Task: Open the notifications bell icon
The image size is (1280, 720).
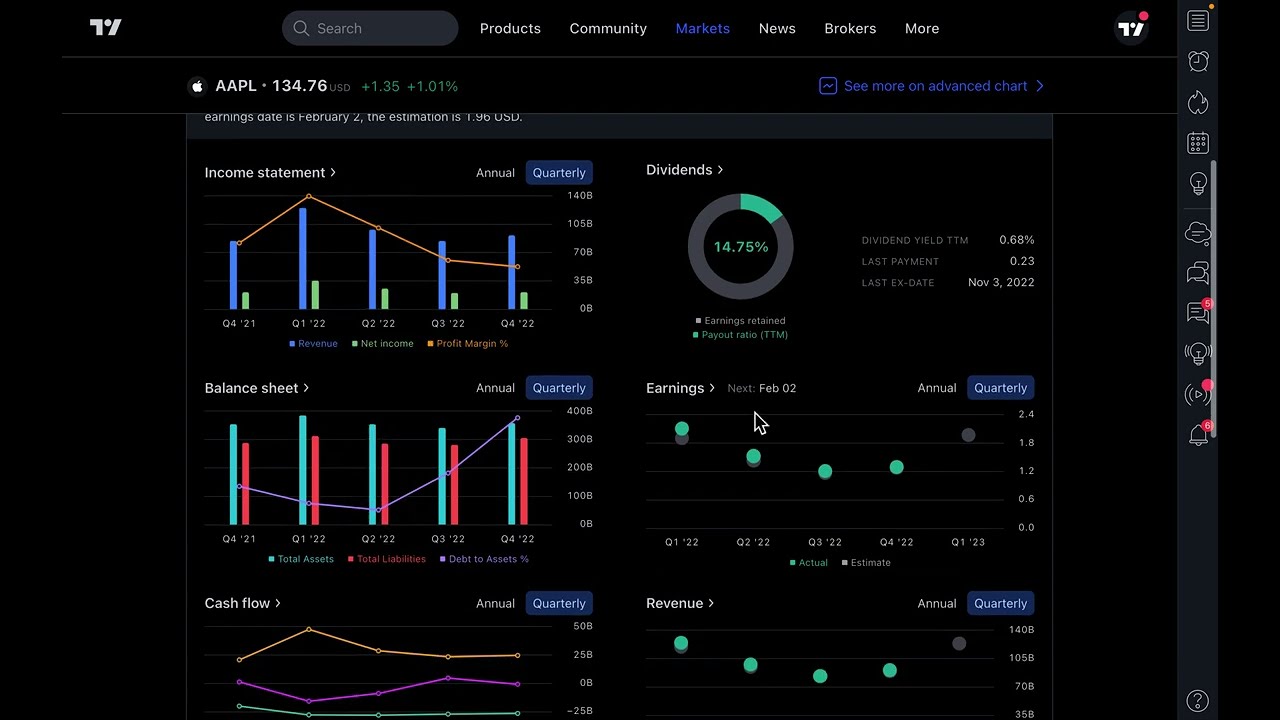Action: (x=1198, y=434)
